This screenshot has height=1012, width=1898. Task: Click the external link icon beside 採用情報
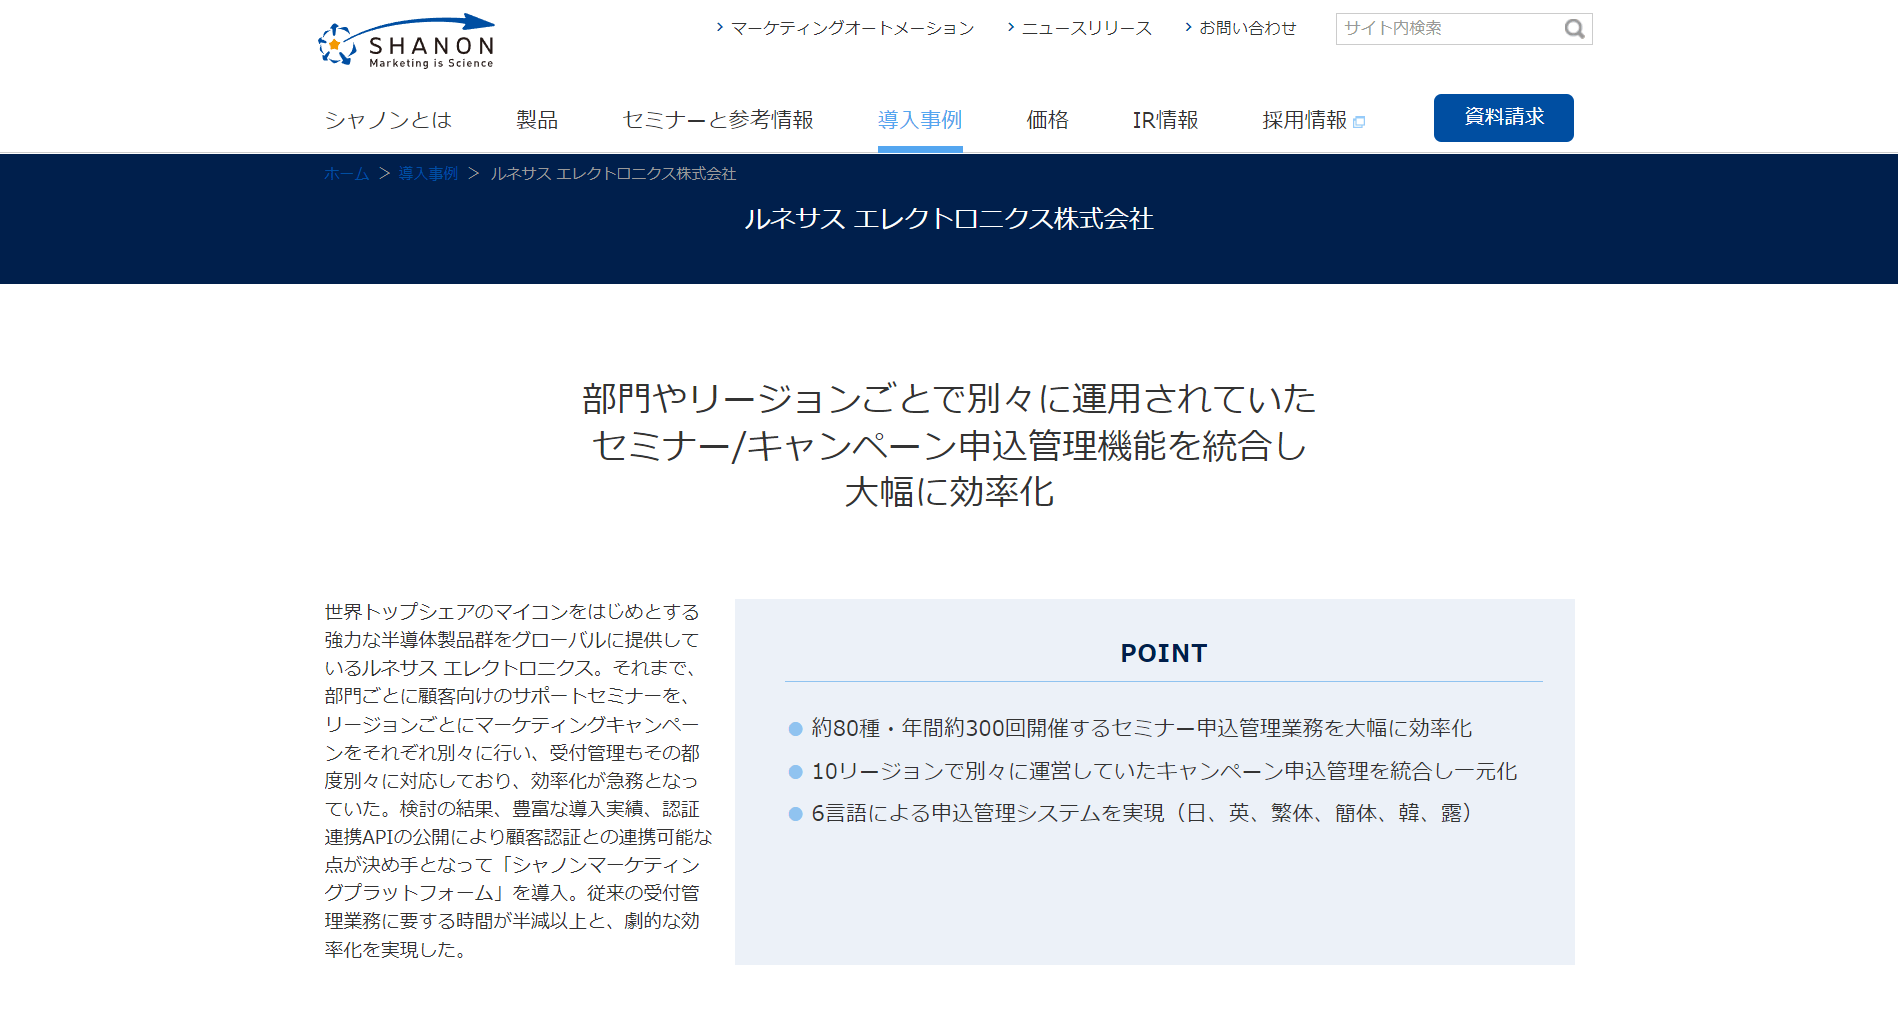pos(1359,122)
